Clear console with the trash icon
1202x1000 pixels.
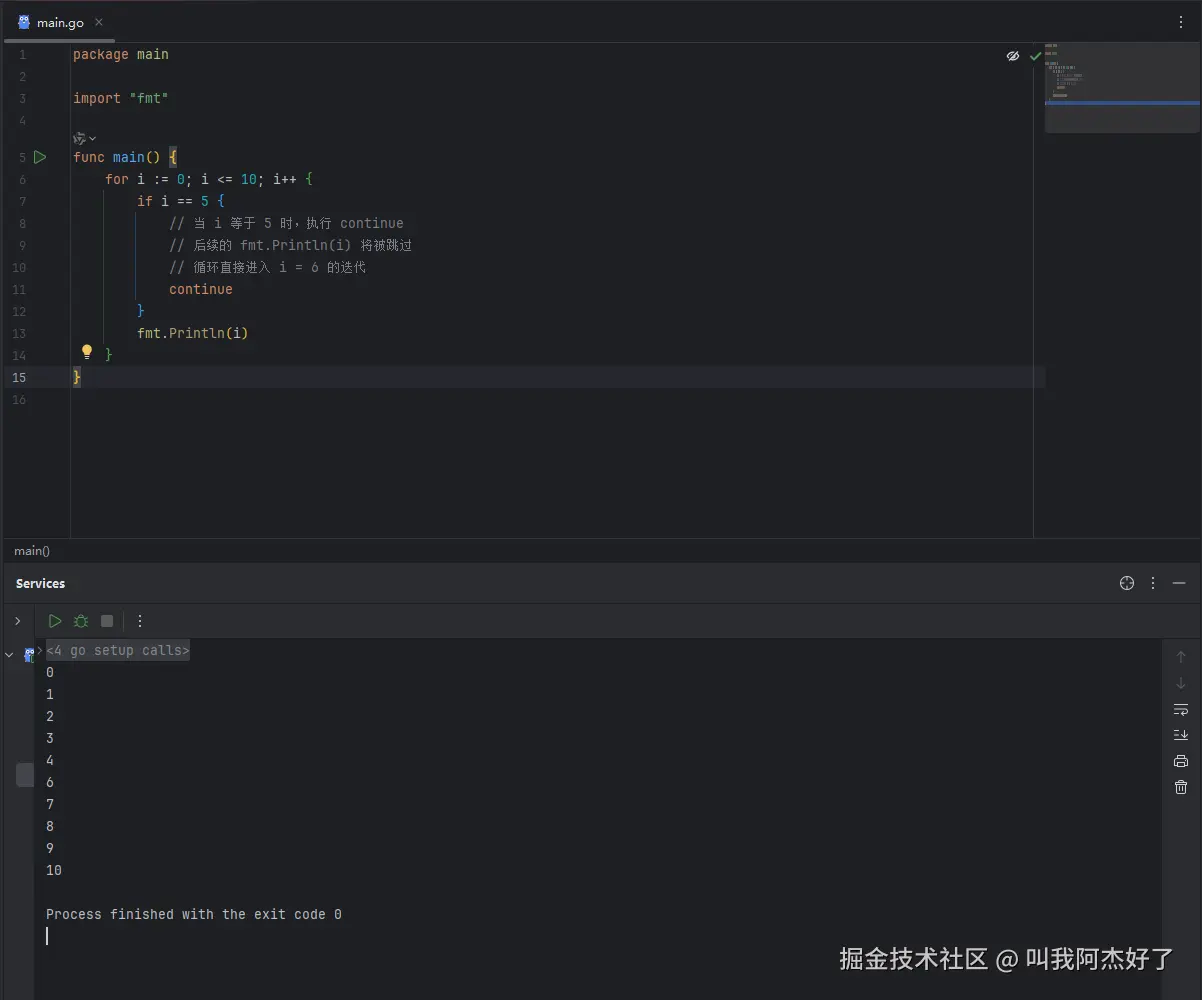point(1181,787)
